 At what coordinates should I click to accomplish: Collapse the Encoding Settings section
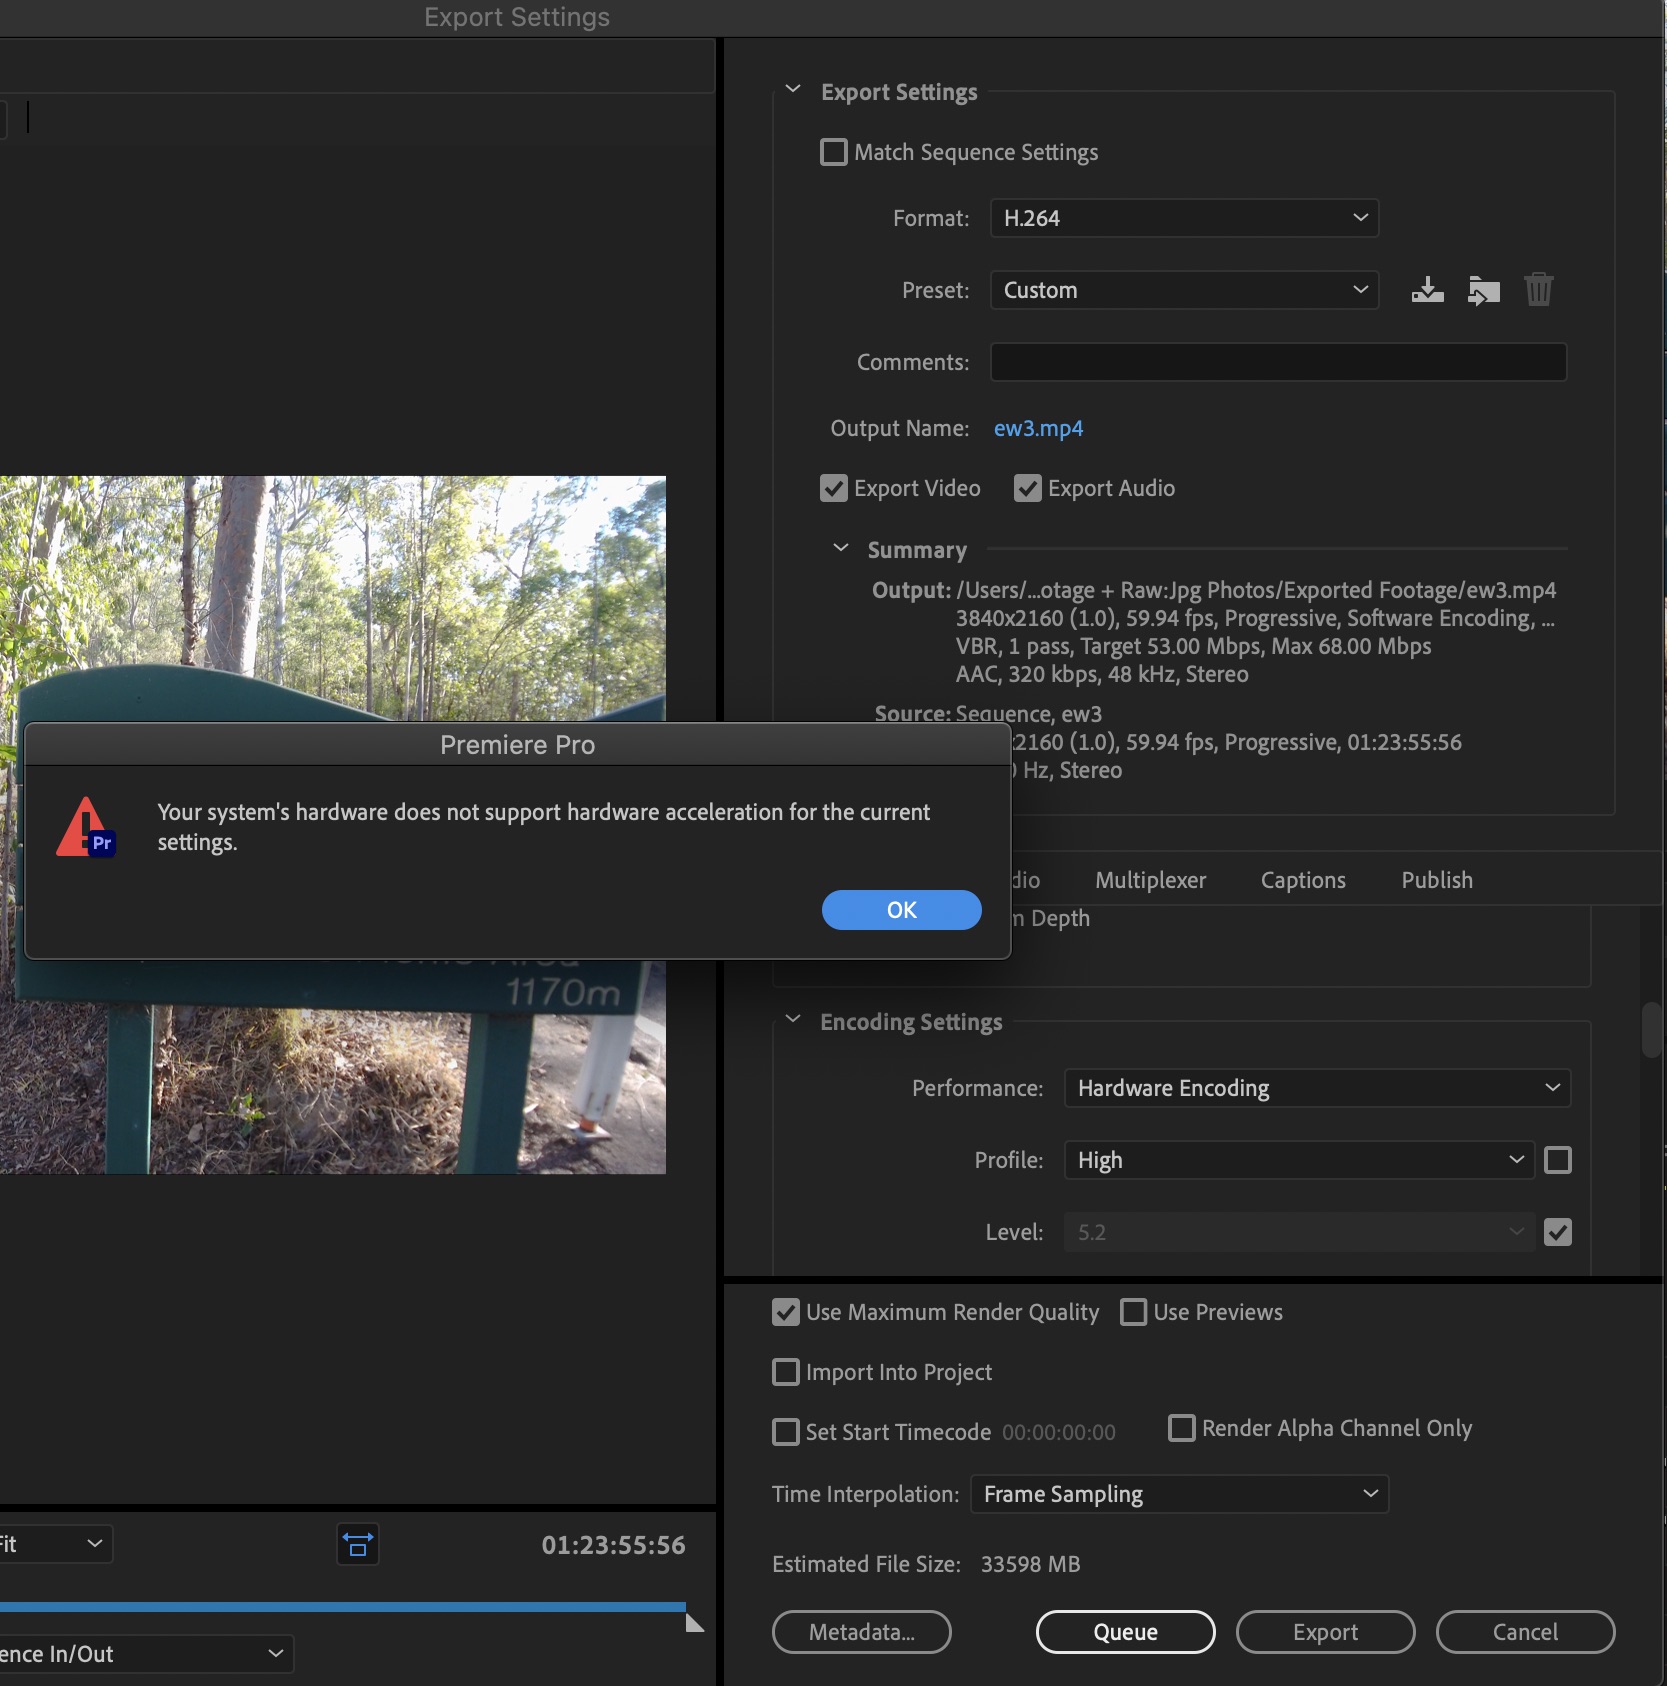793,1019
